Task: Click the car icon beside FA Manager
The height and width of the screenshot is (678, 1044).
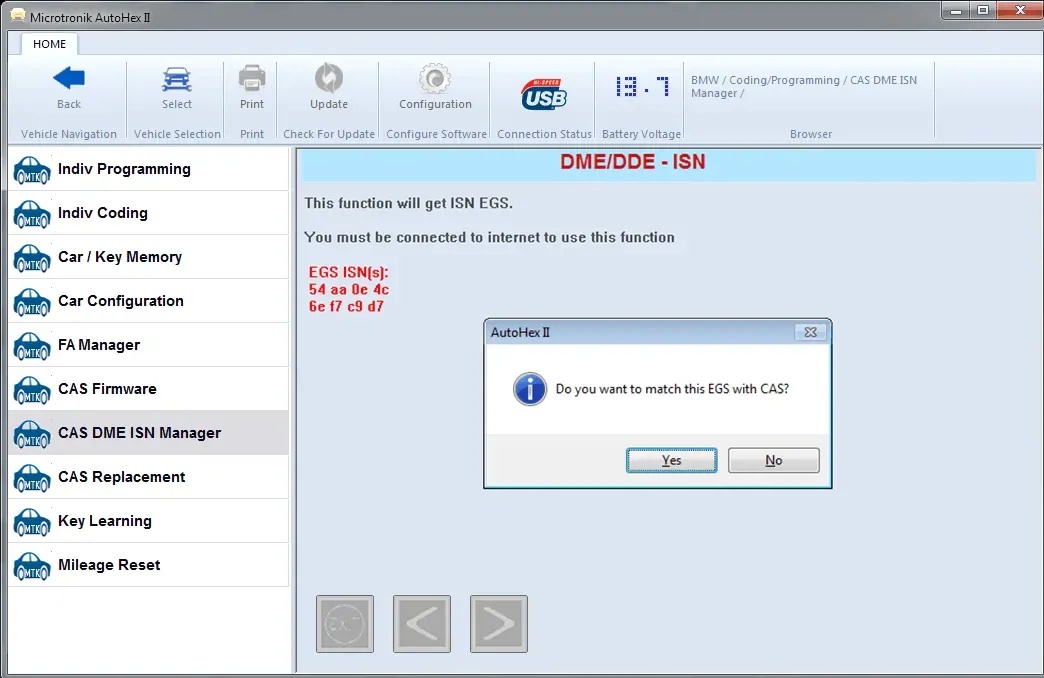Action: tap(32, 346)
